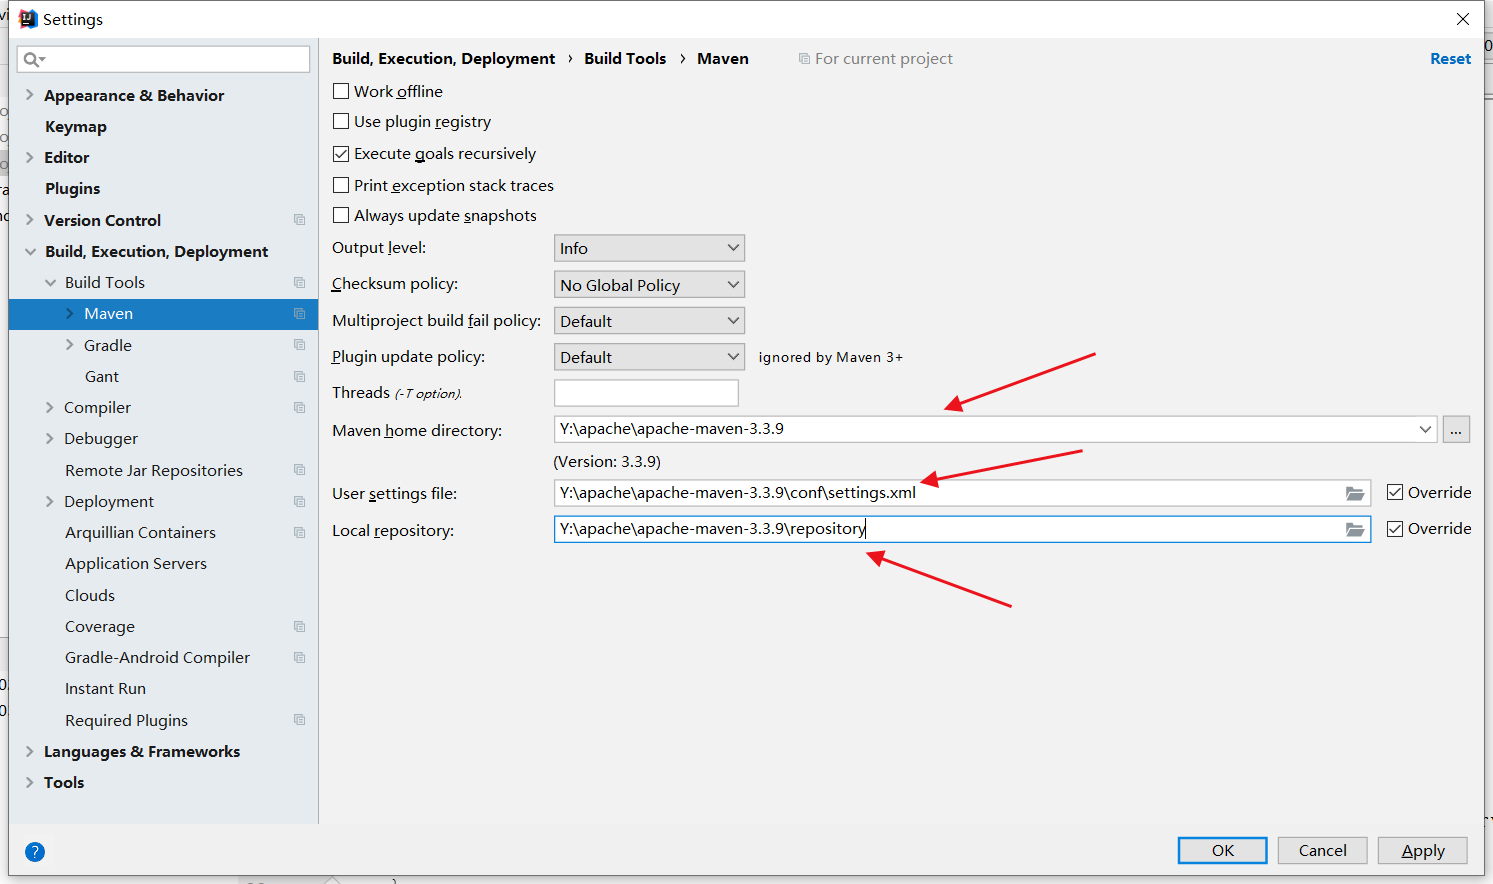Open the Plugin update policy dropdown

click(649, 357)
